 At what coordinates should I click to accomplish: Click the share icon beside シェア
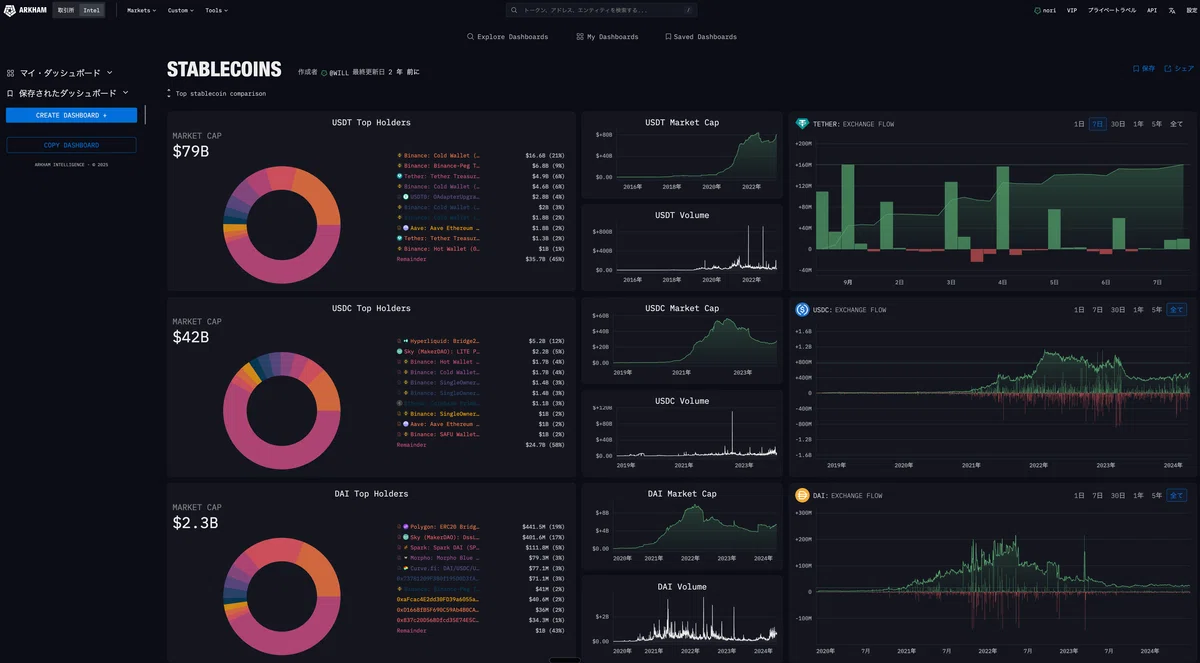pos(1168,69)
